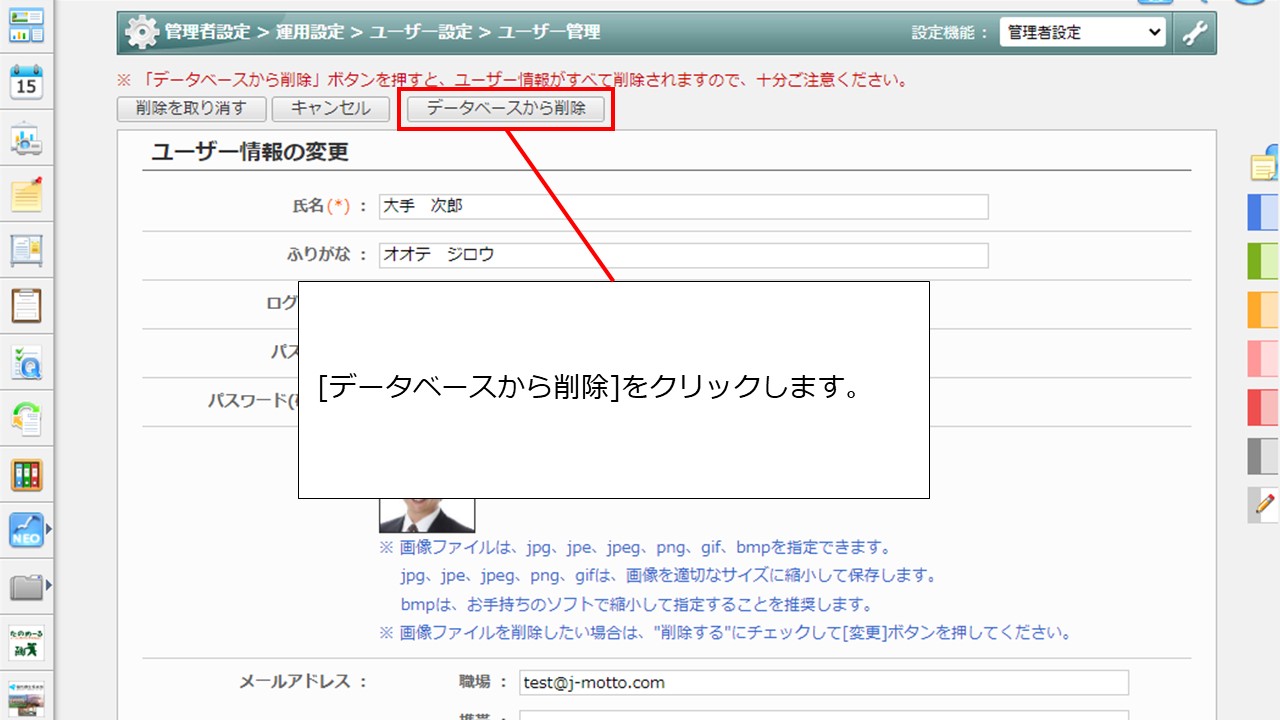Open the portal dashboard icon in sidebar

click(26, 25)
